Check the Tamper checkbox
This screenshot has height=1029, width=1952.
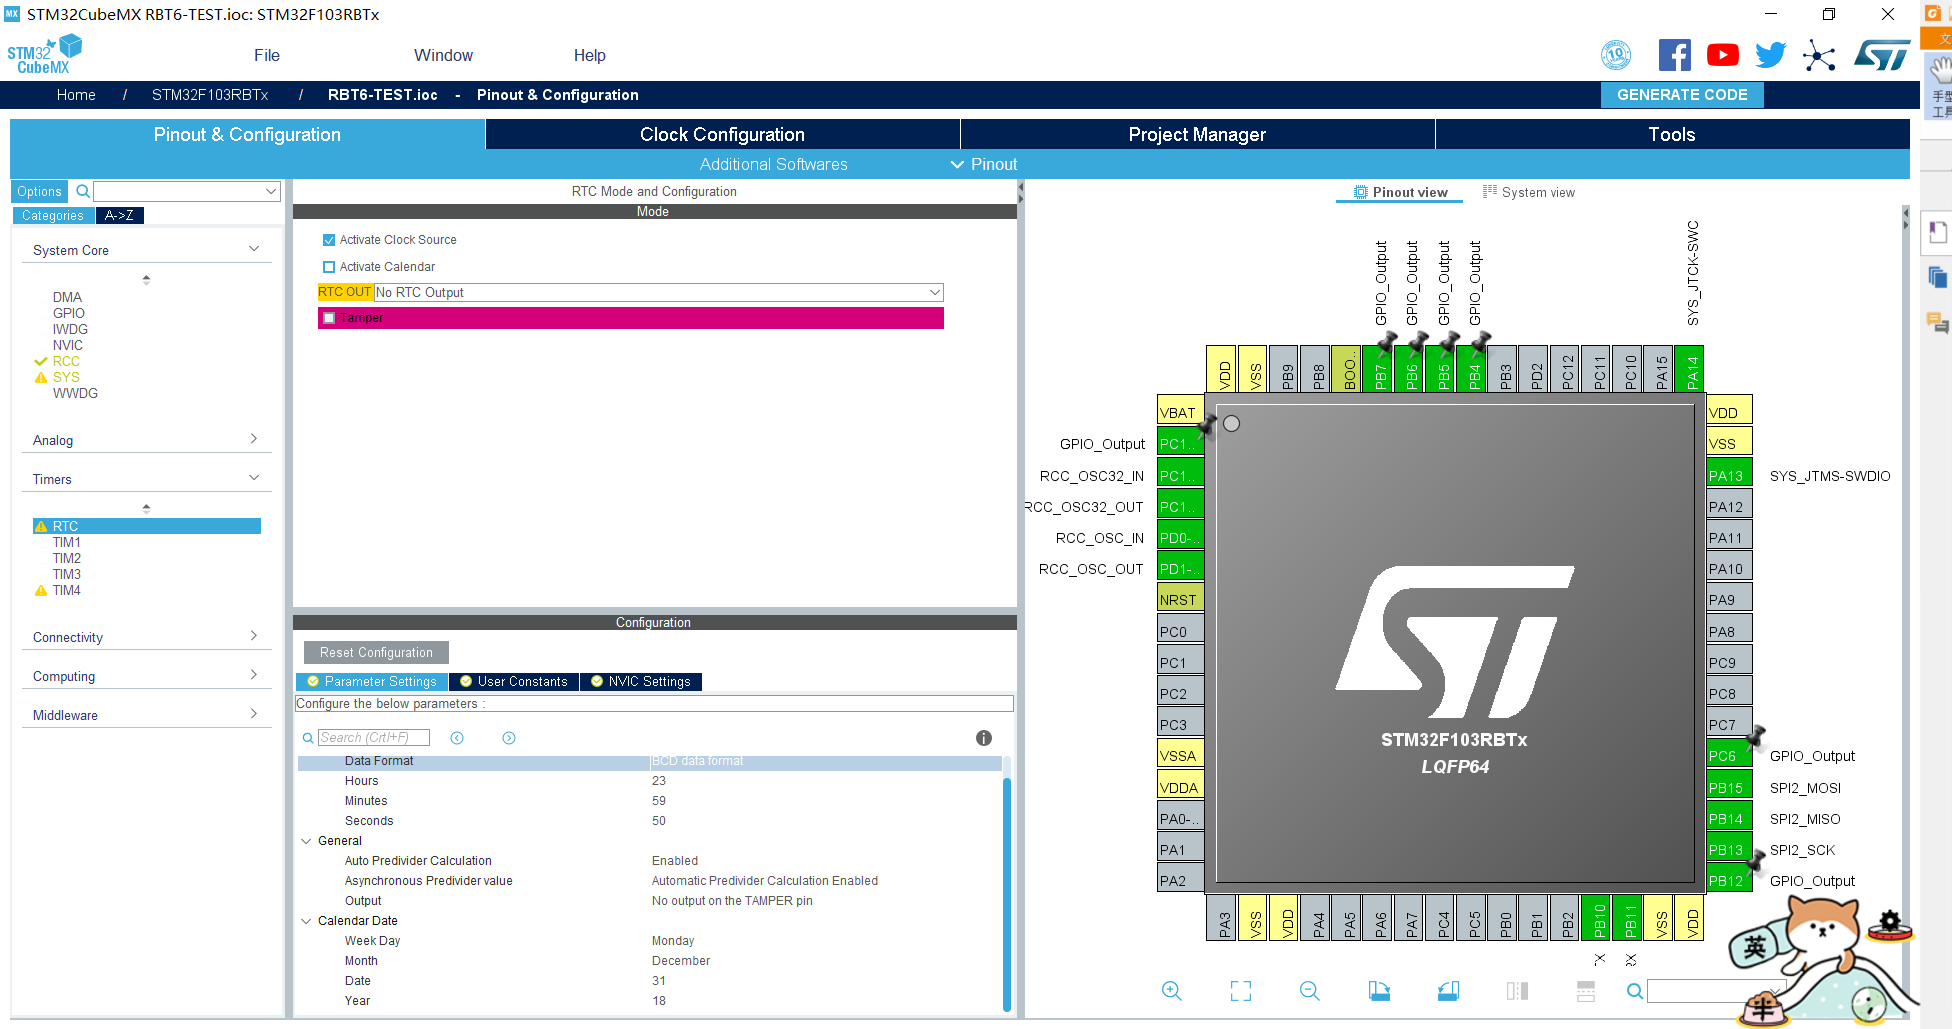coord(329,317)
